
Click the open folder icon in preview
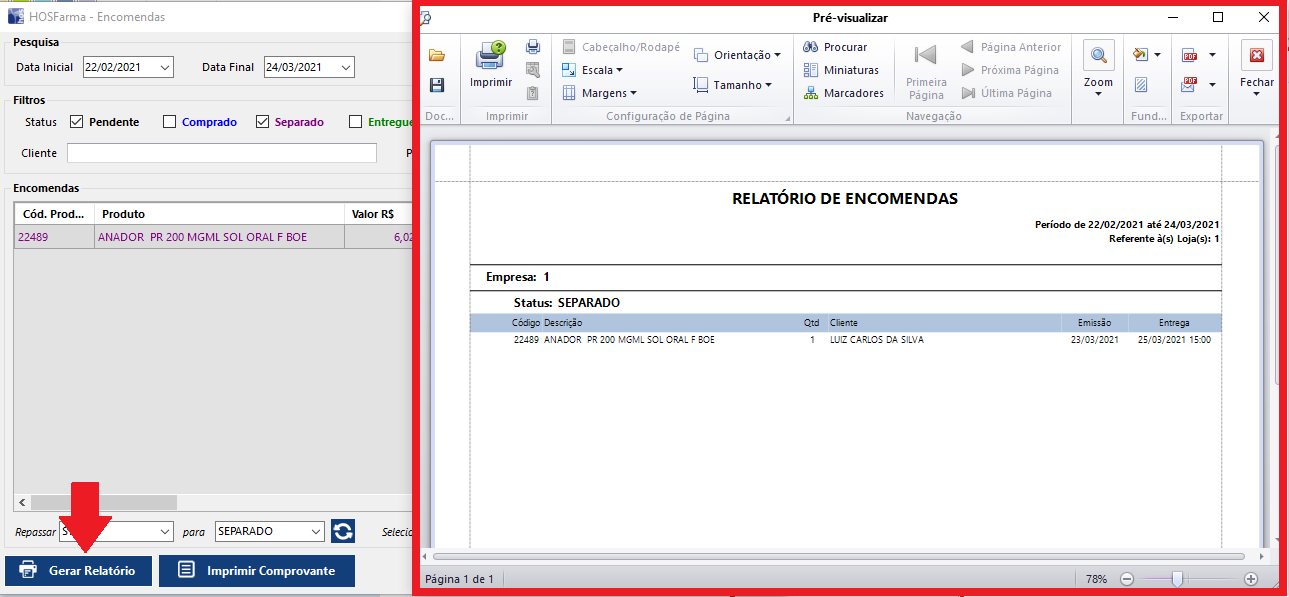[437, 55]
